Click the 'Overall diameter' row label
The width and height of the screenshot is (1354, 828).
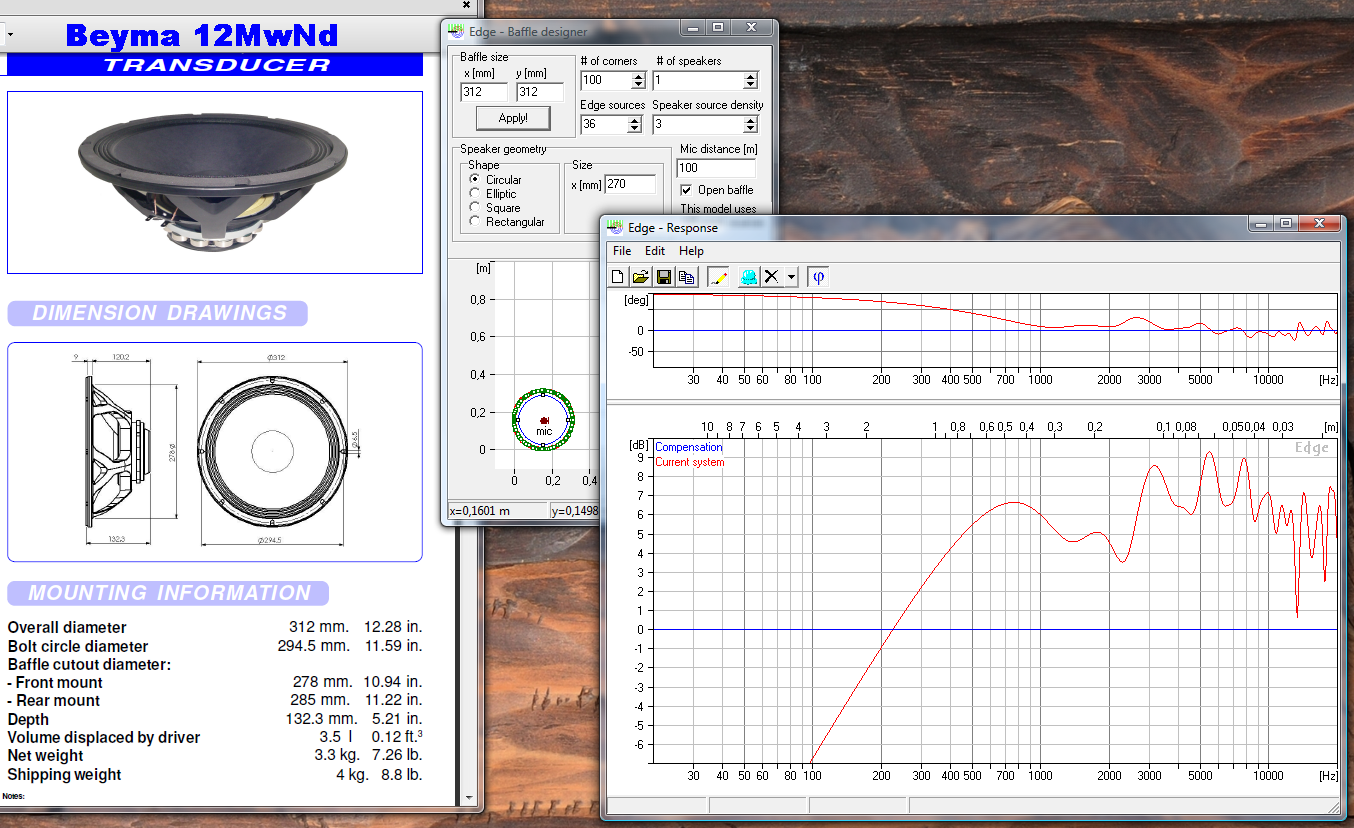[x=67, y=628]
